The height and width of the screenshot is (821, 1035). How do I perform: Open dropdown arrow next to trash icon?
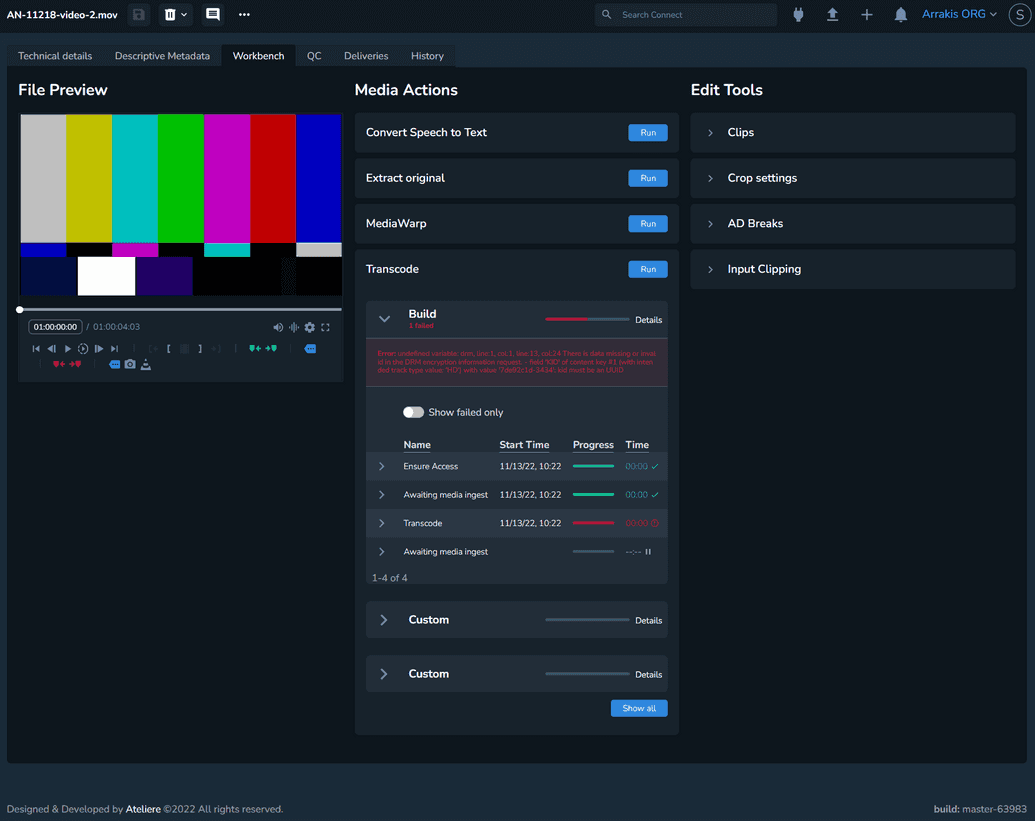184,15
